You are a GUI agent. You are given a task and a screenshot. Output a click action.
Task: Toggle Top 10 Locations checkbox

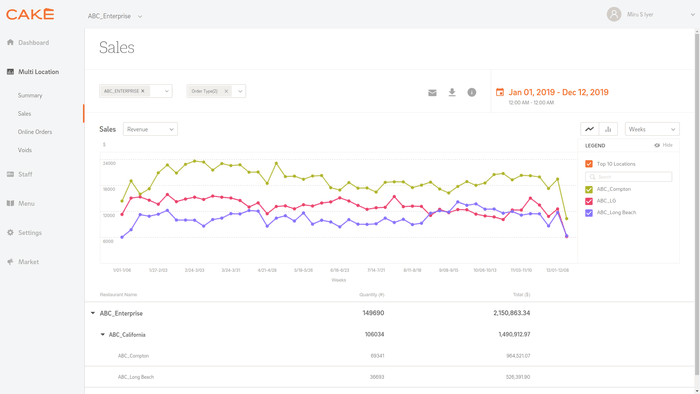coord(589,164)
